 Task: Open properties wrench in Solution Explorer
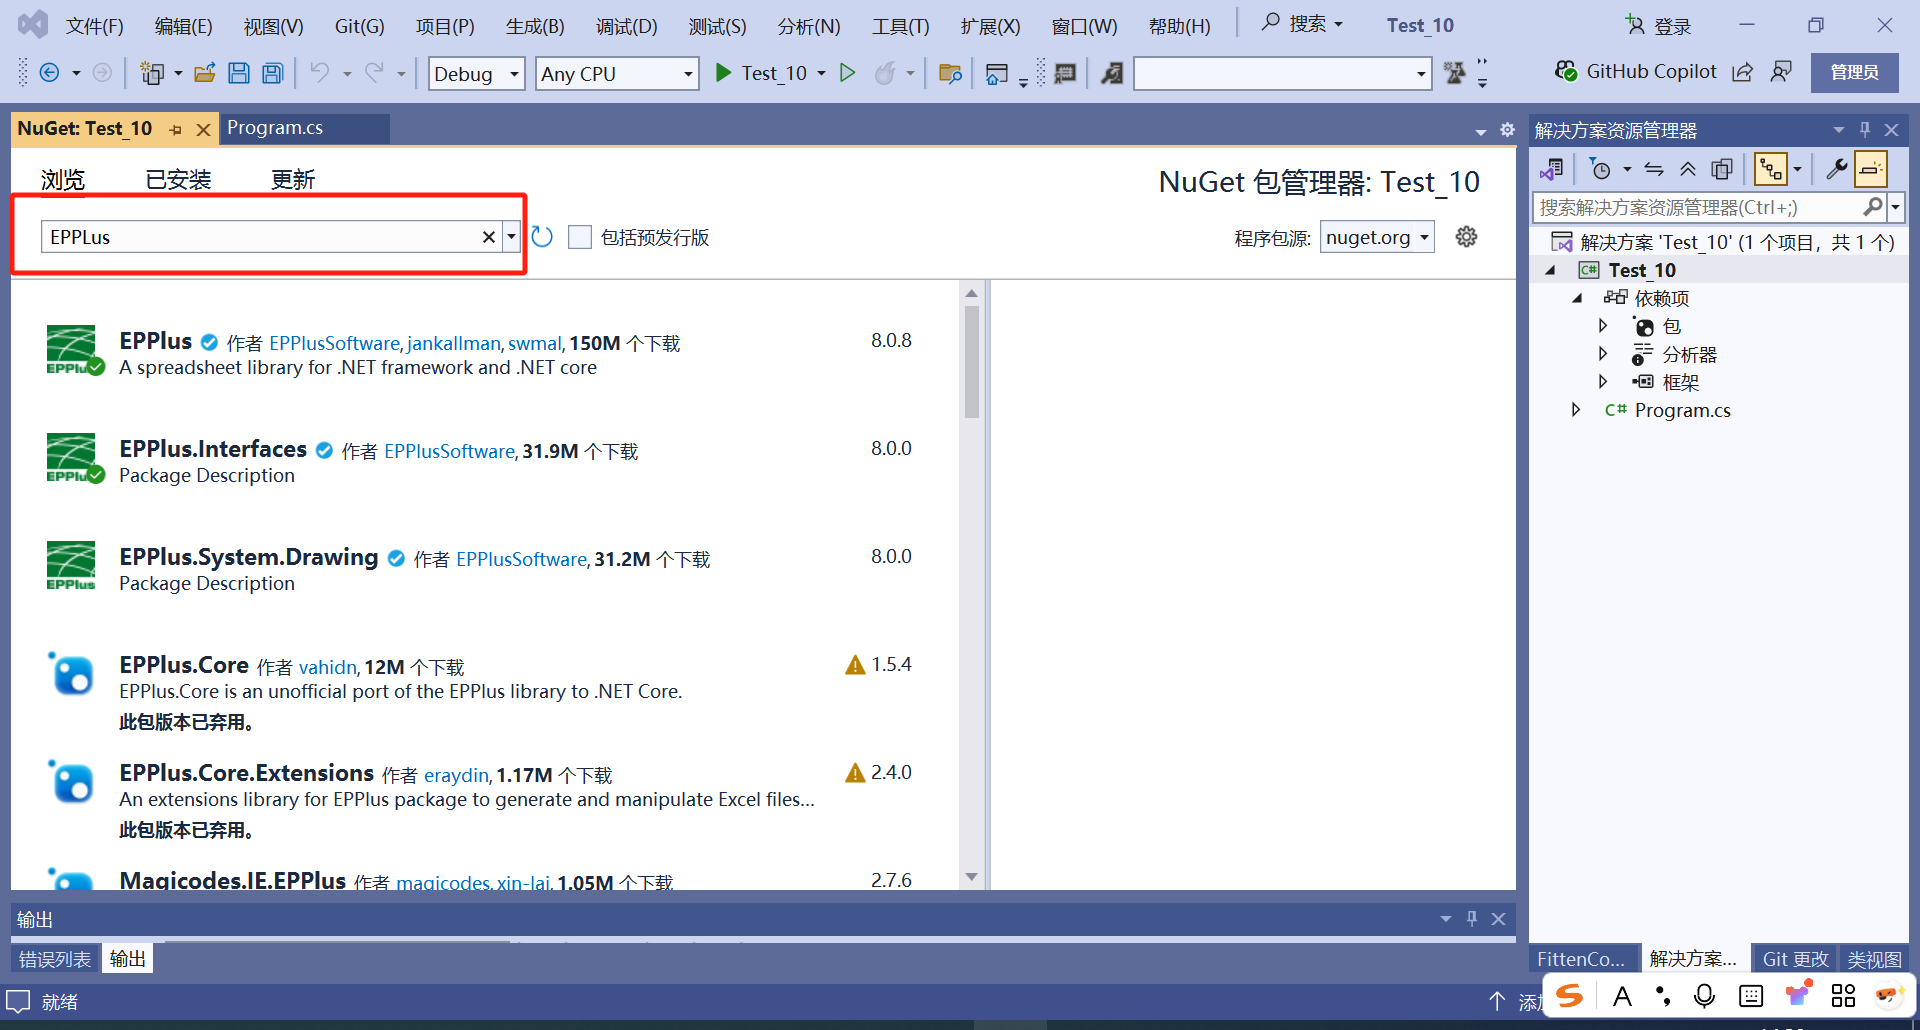[x=1837, y=169]
